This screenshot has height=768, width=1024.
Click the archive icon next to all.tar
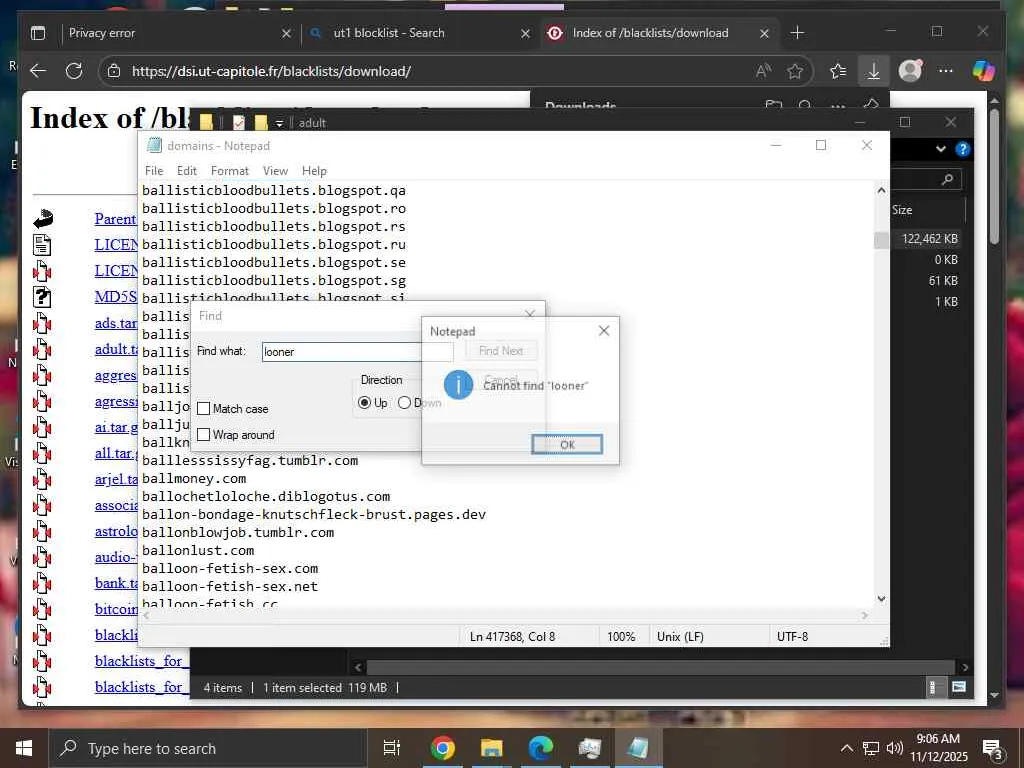pos(42,453)
